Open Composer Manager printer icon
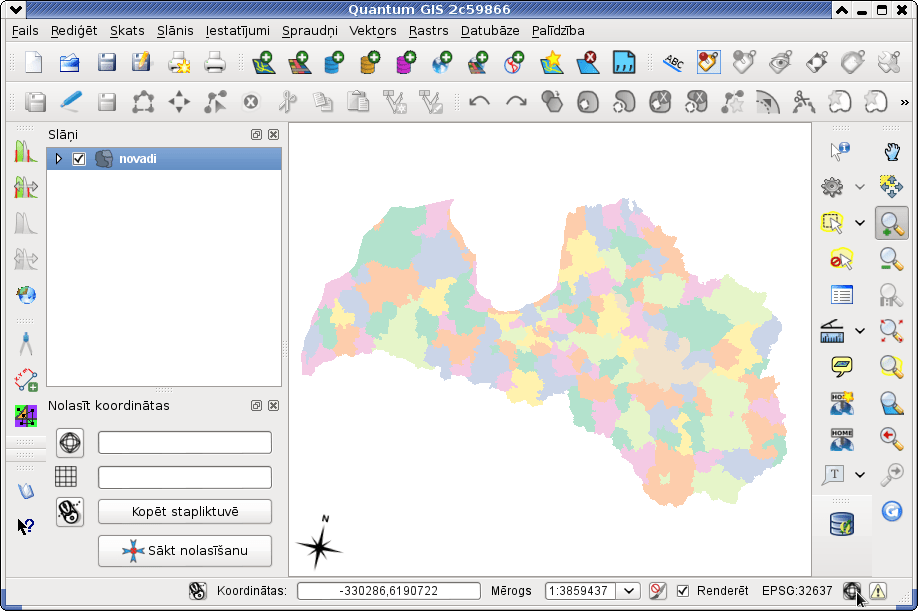918x611 pixels. 214,62
